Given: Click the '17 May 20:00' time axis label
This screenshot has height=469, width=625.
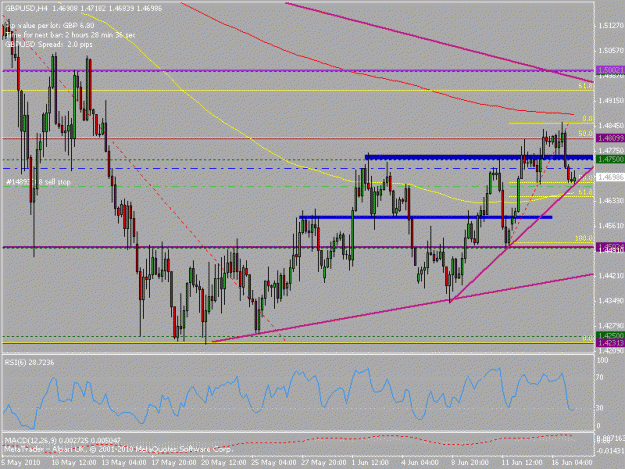Looking at the screenshot, I should click(x=174, y=463).
